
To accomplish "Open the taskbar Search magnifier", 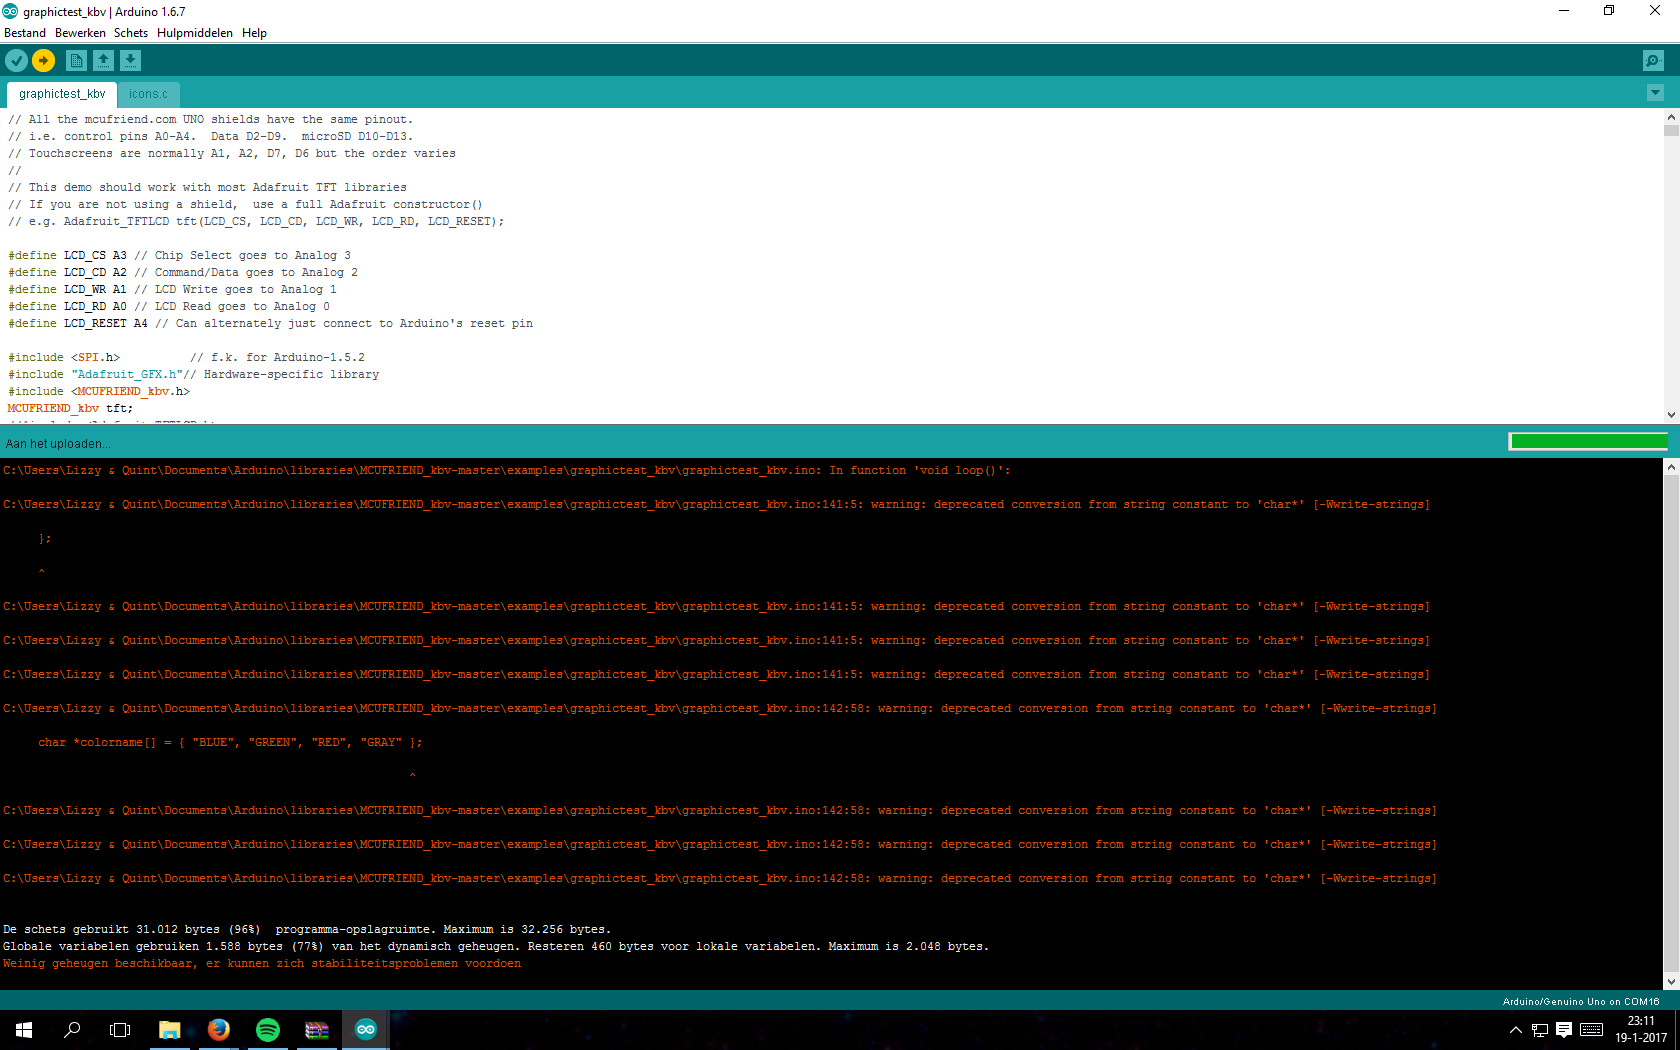I will [72, 1030].
